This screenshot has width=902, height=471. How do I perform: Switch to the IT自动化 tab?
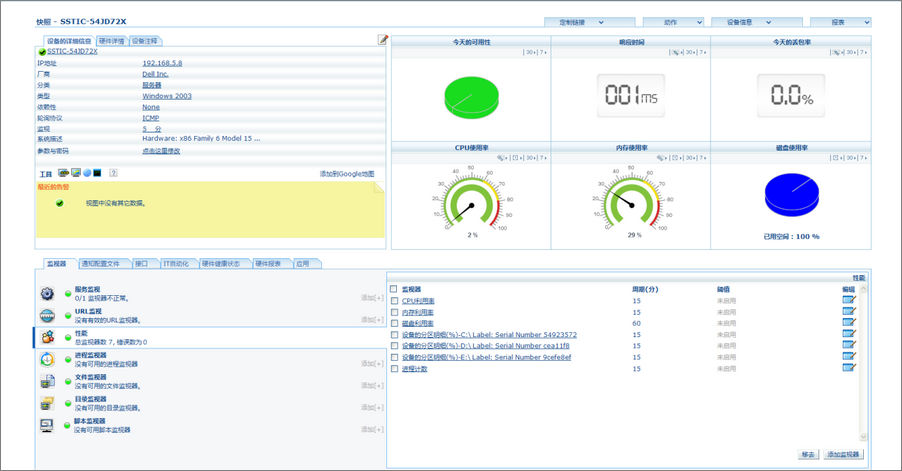[x=177, y=264]
